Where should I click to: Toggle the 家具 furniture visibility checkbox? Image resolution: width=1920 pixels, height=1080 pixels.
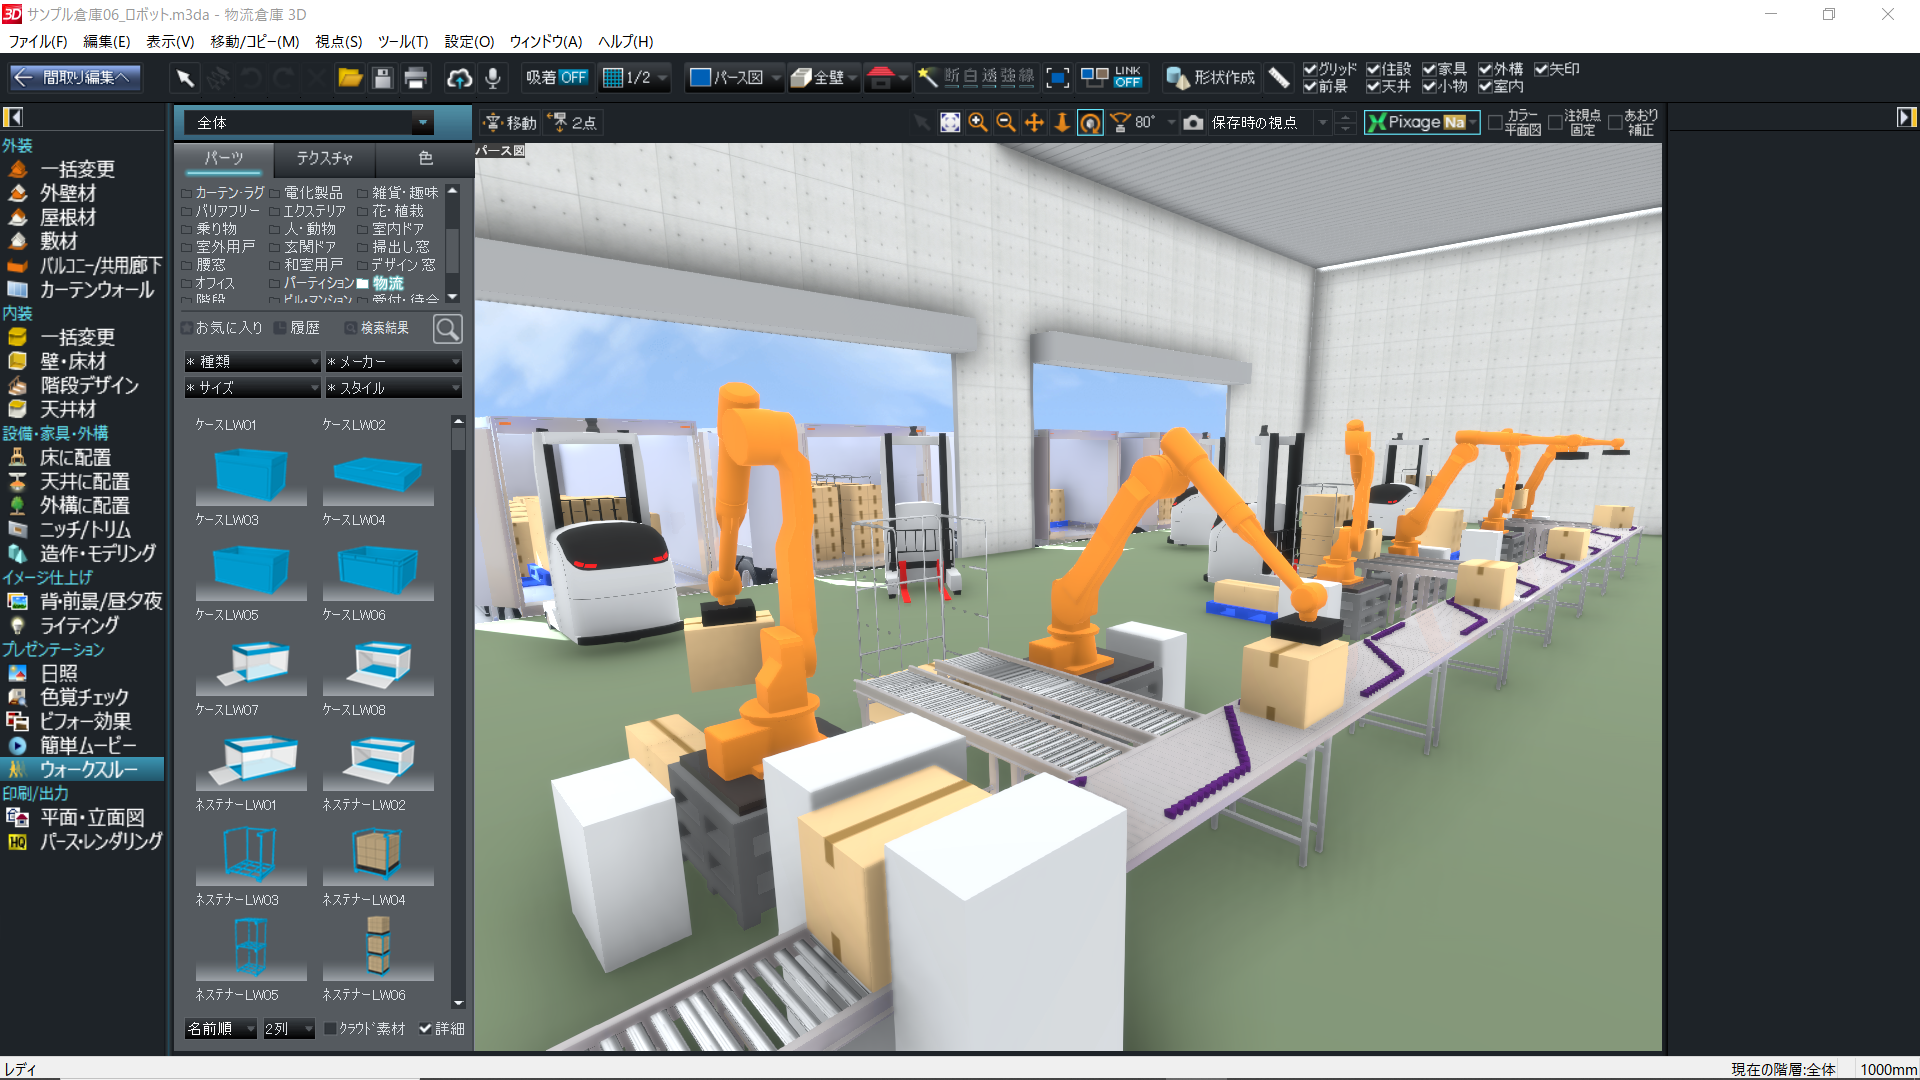(1429, 69)
